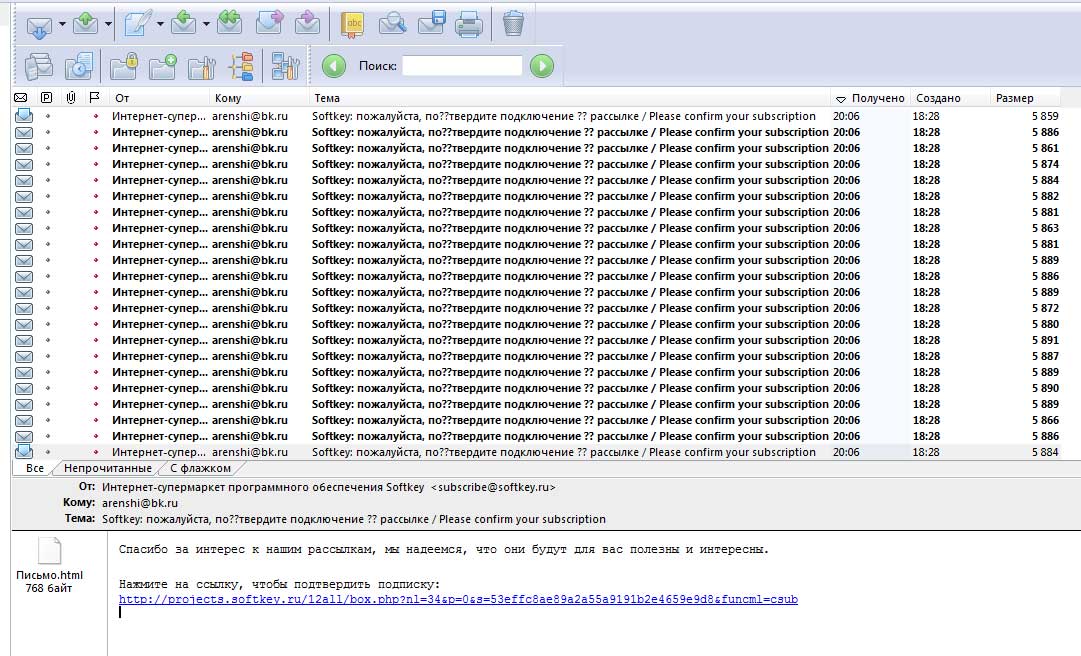Open the address book

point(353,24)
